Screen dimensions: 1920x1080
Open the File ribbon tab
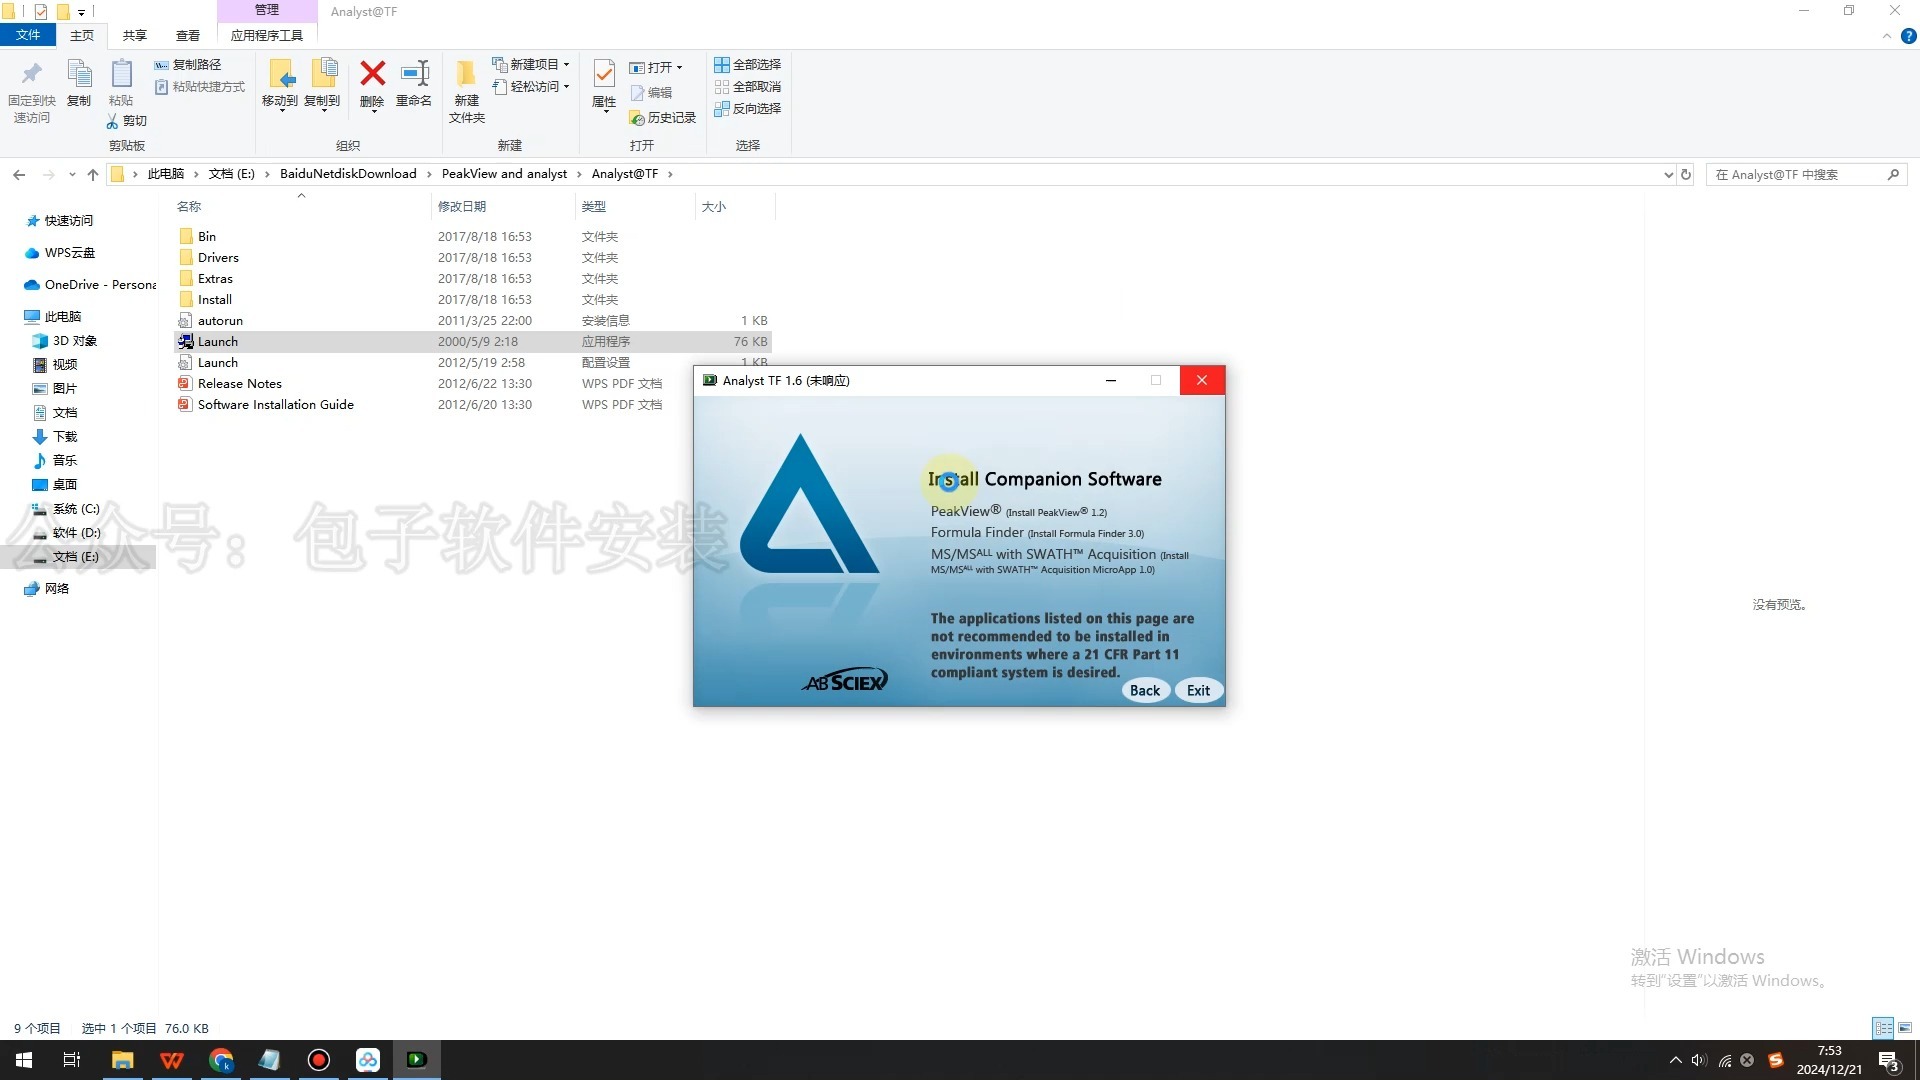click(x=28, y=35)
